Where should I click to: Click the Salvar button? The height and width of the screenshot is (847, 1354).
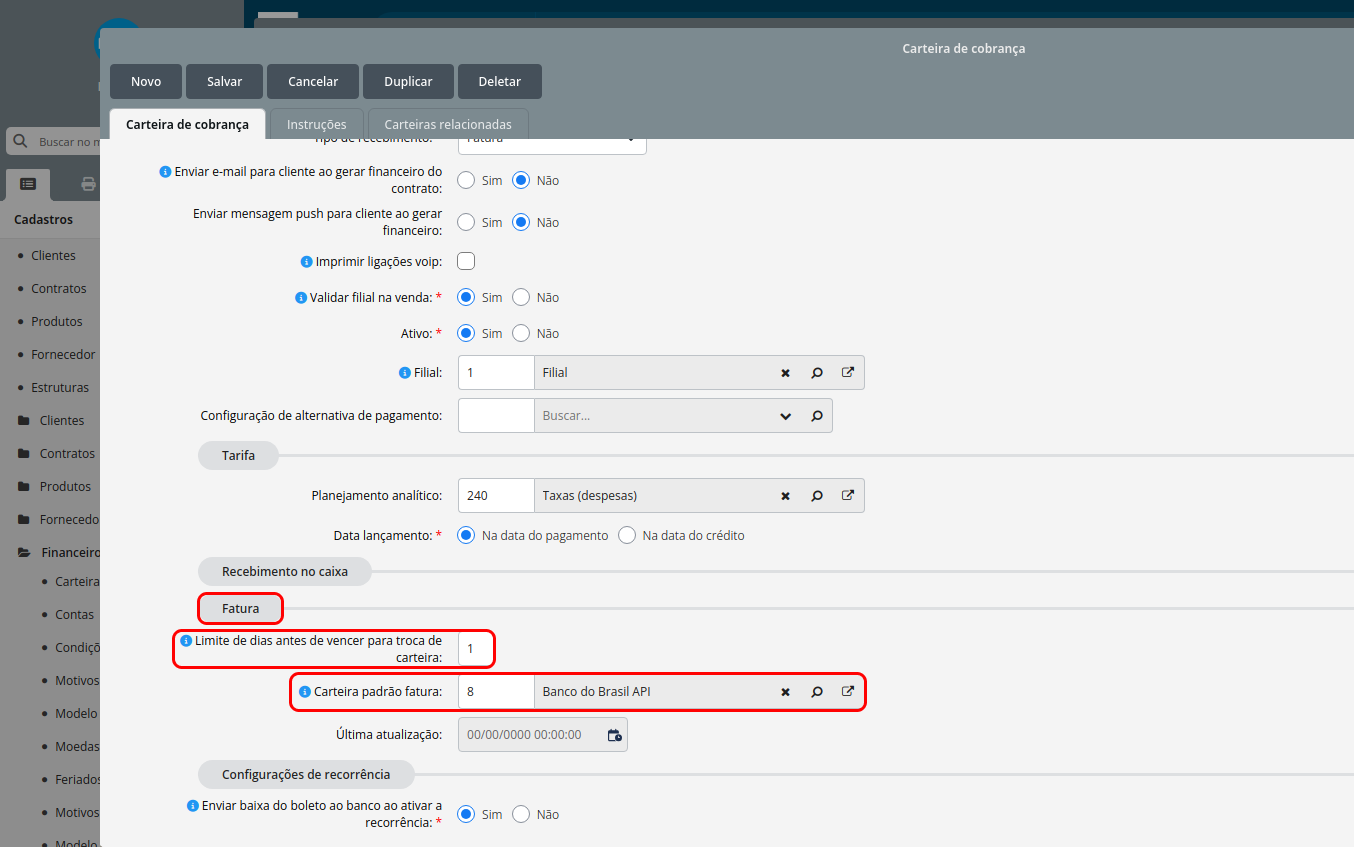click(x=225, y=82)
